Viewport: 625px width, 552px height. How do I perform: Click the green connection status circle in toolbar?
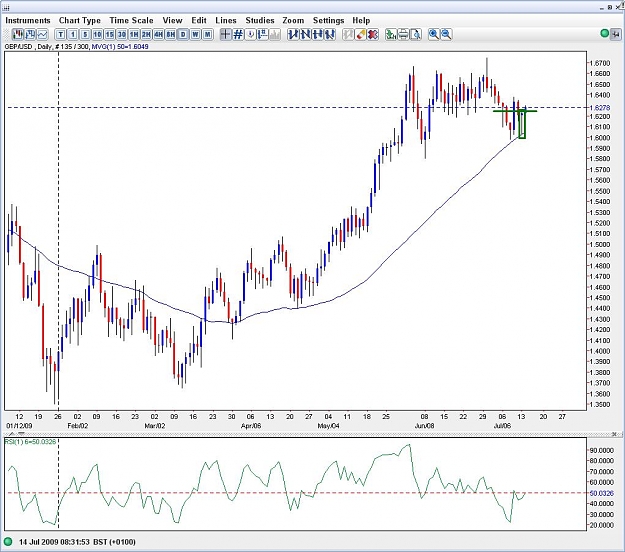tap(605, 33)
